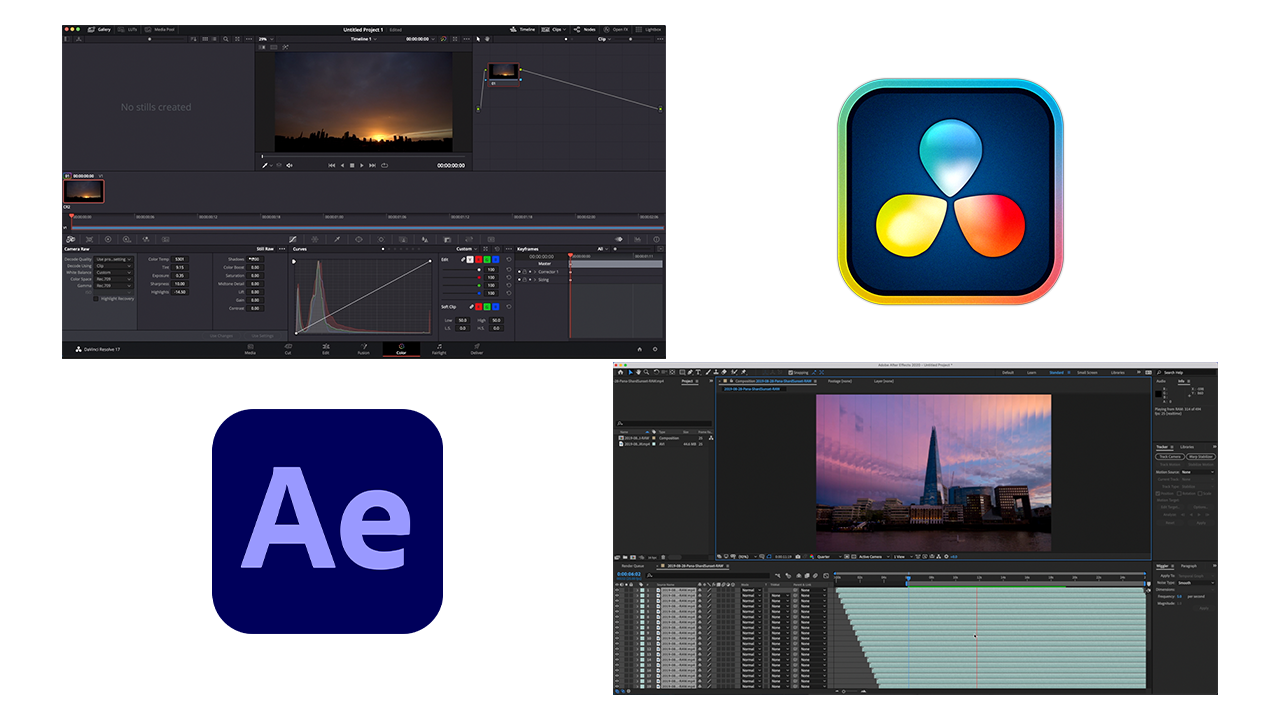Click the Track Camera button
The height and width of the screenshot is (720, 1280).
[x=1170, y=456]
